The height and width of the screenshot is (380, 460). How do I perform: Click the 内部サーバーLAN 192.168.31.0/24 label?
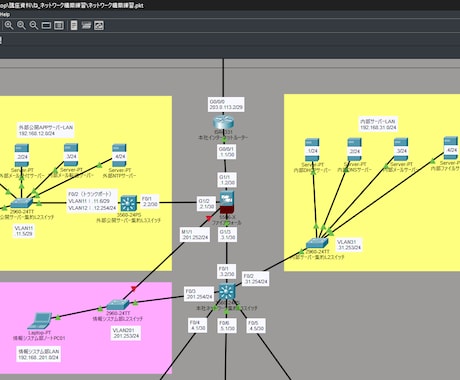pos(378,124)
